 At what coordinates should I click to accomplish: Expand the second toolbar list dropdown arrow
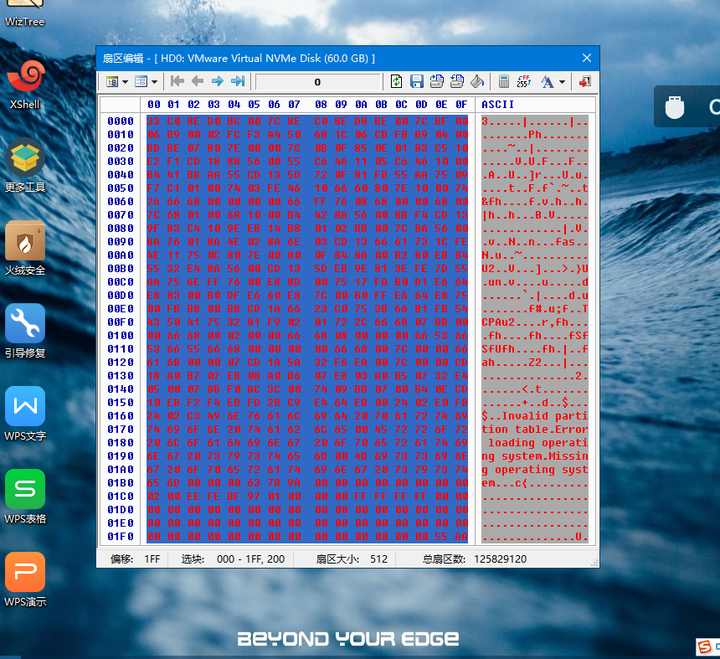point(154,82)
